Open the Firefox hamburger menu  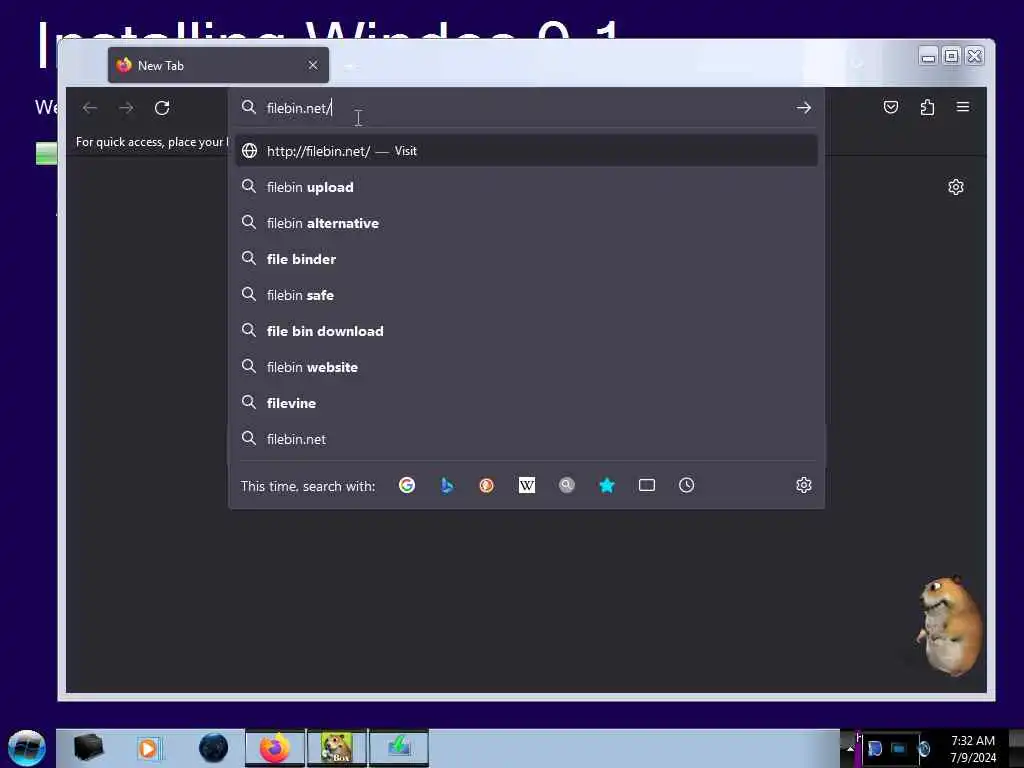tap(963, 106)
